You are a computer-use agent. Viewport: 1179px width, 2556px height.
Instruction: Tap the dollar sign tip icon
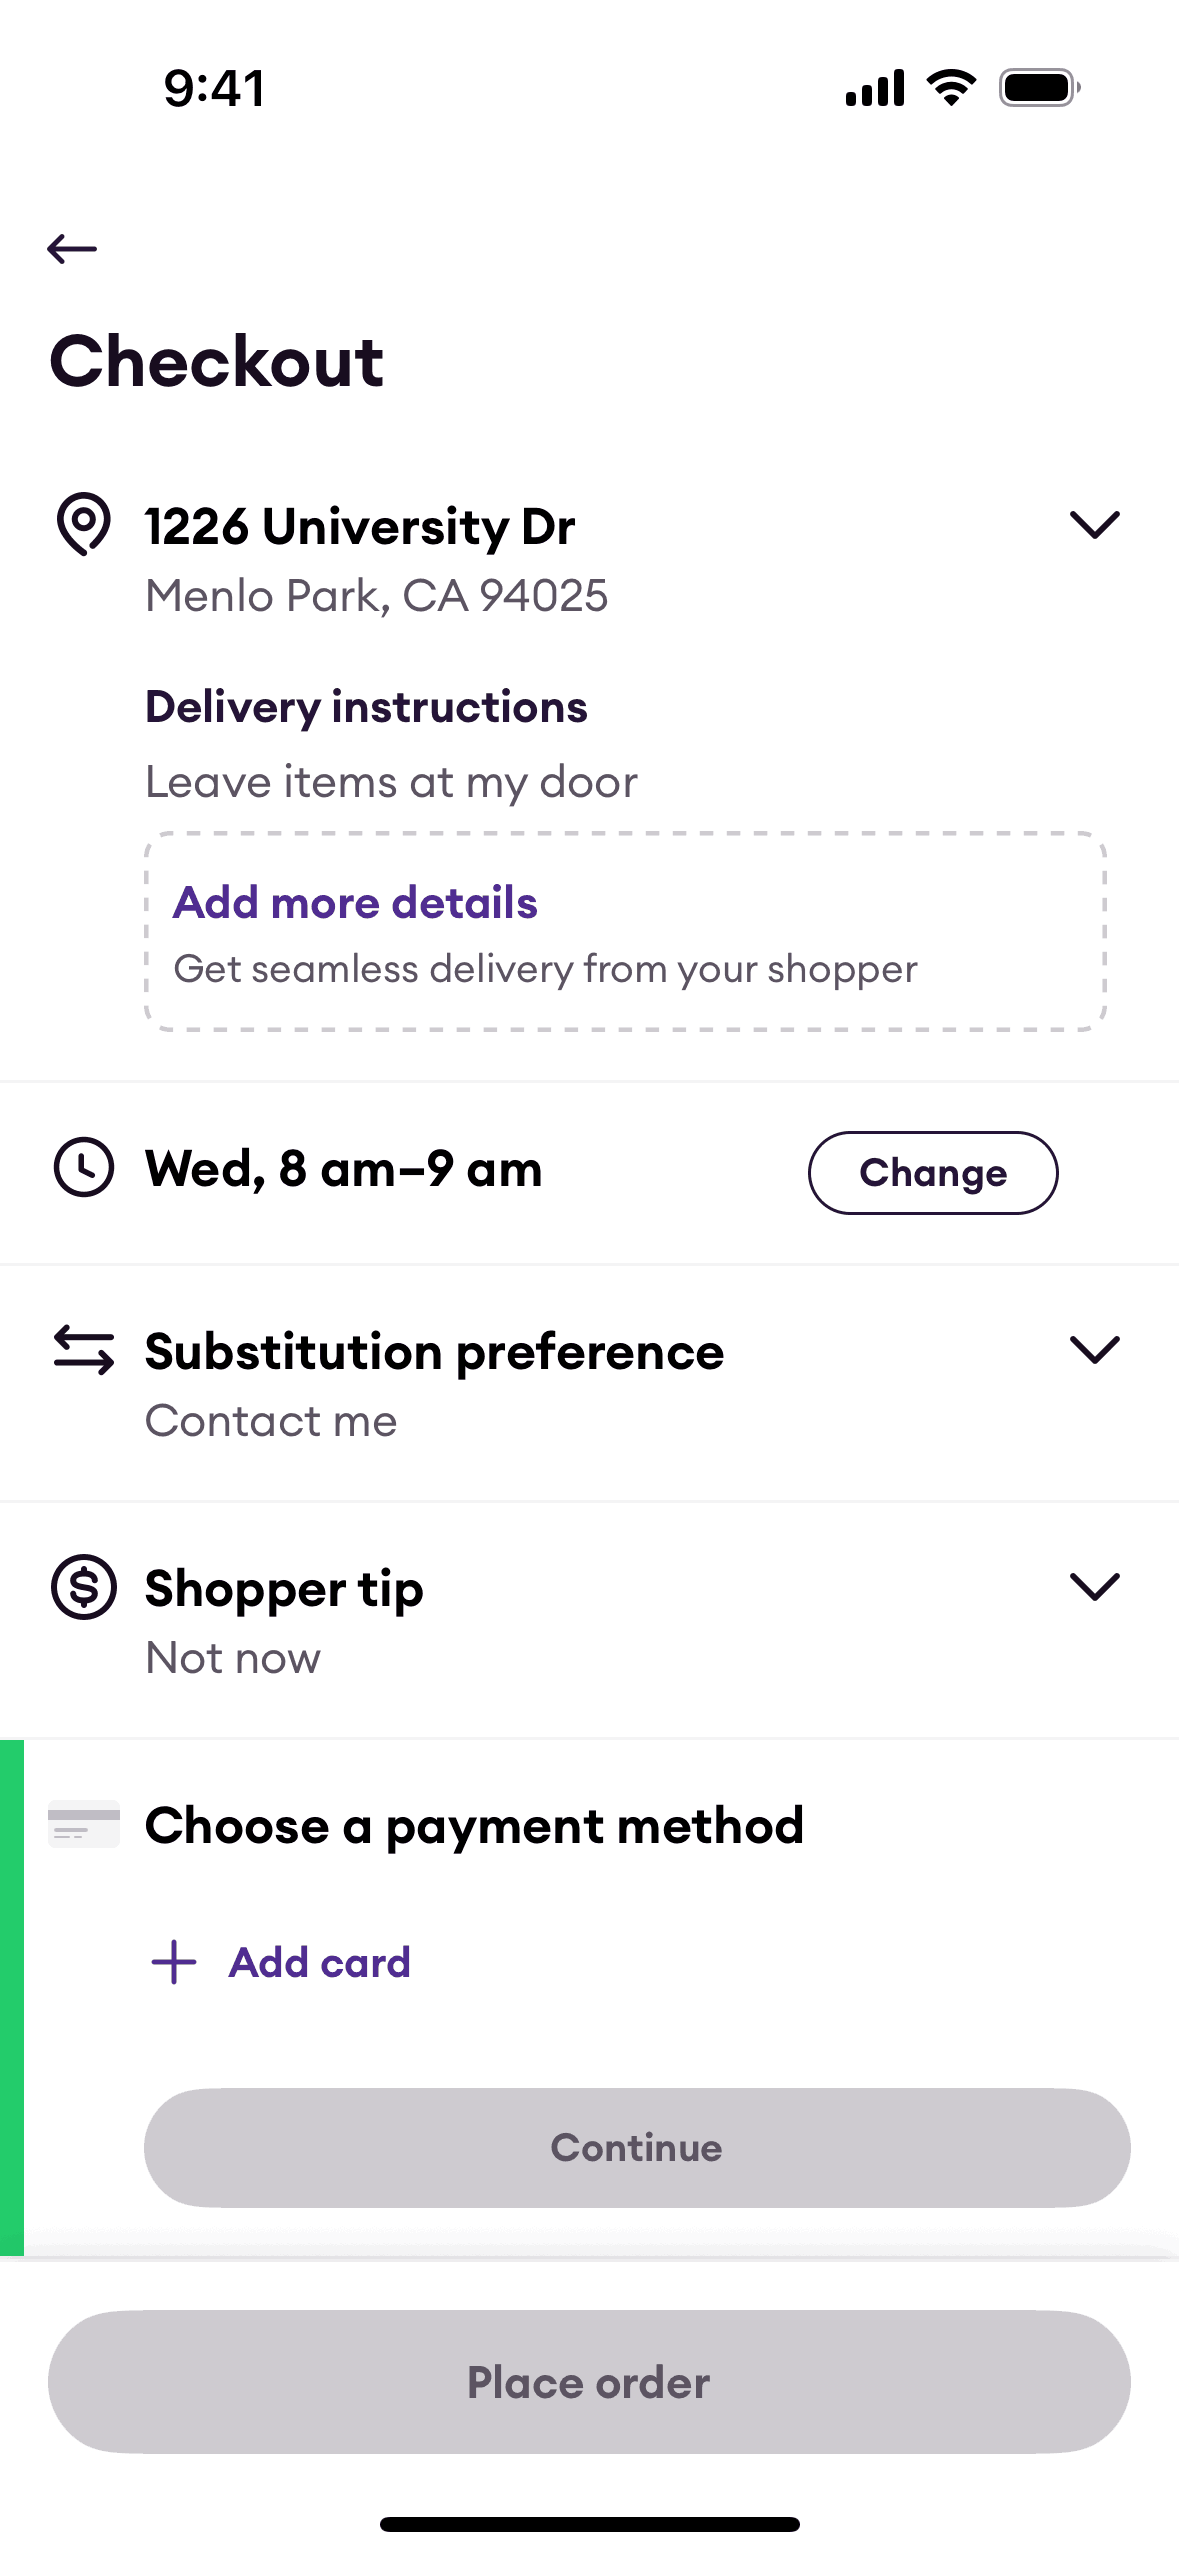coord(84,1587)
